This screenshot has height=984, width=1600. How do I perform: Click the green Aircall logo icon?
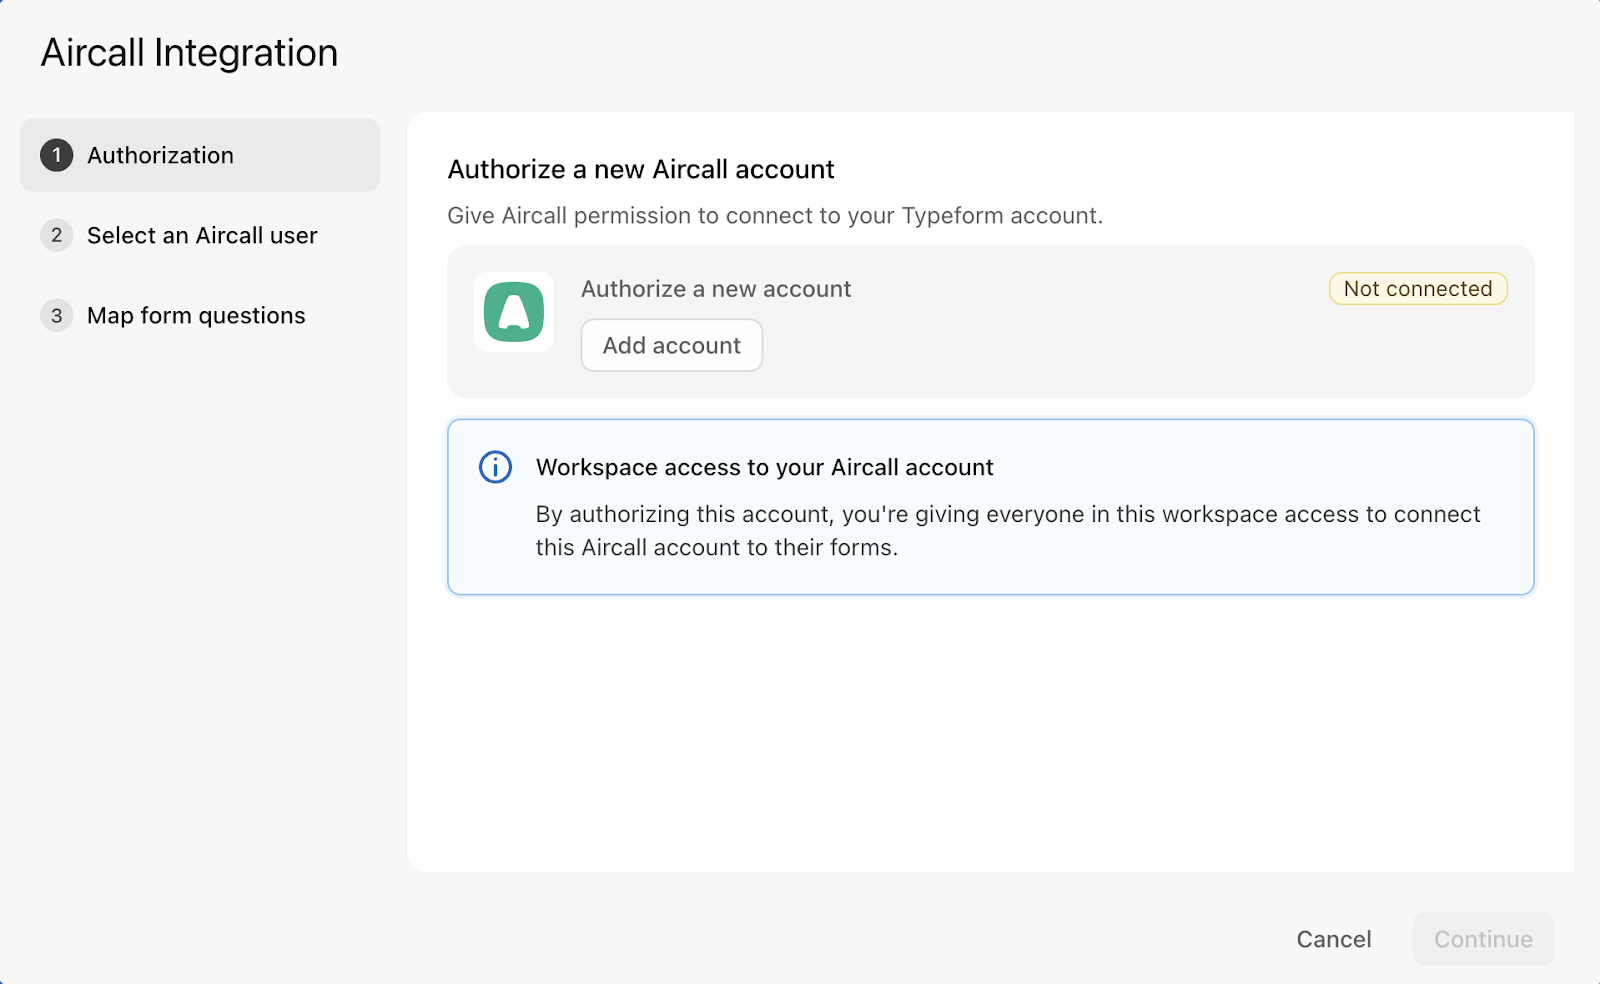[x=514, y=312]
